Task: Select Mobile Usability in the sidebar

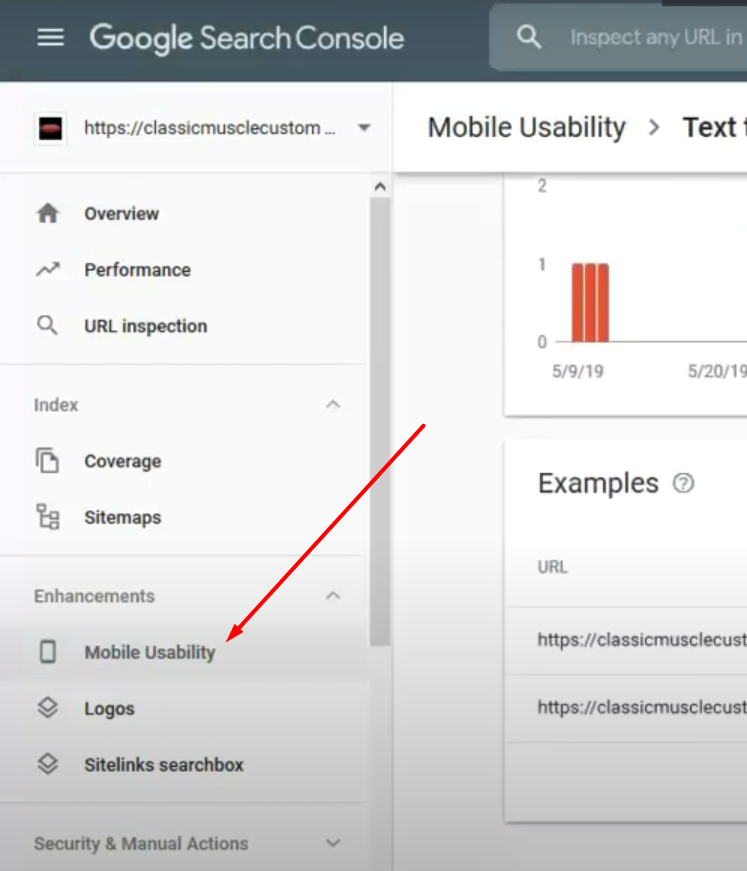Action: point(149,652)
